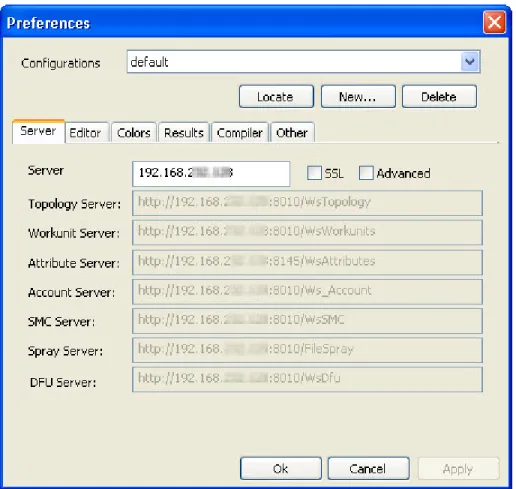516x489 pixels.
Task: Click the Preferences title bar text
Action: 48,23
